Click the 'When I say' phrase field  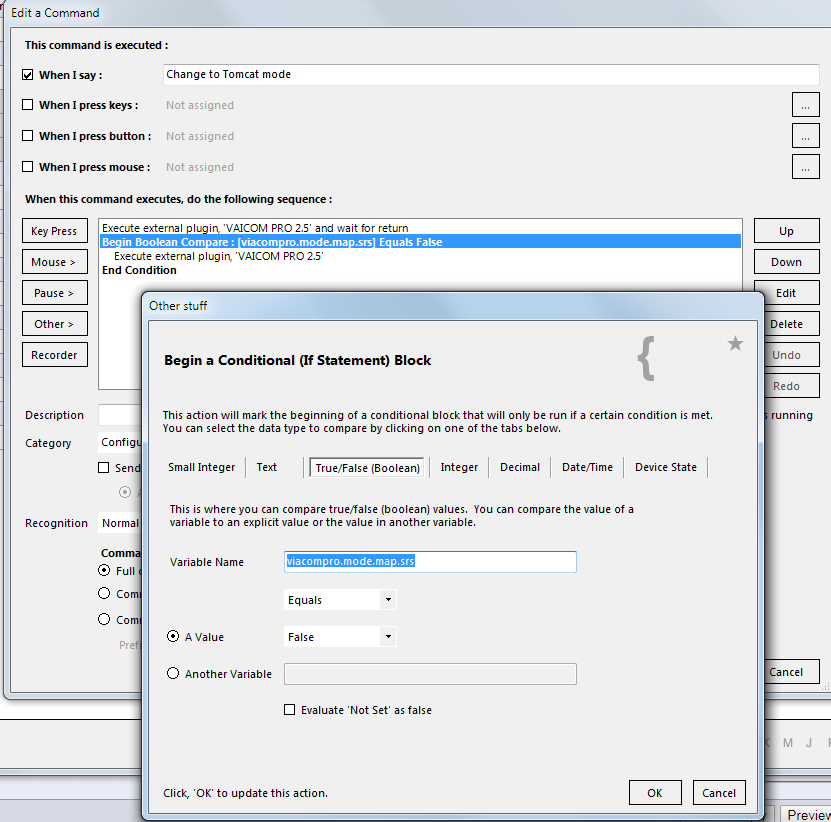coord(491,74)
